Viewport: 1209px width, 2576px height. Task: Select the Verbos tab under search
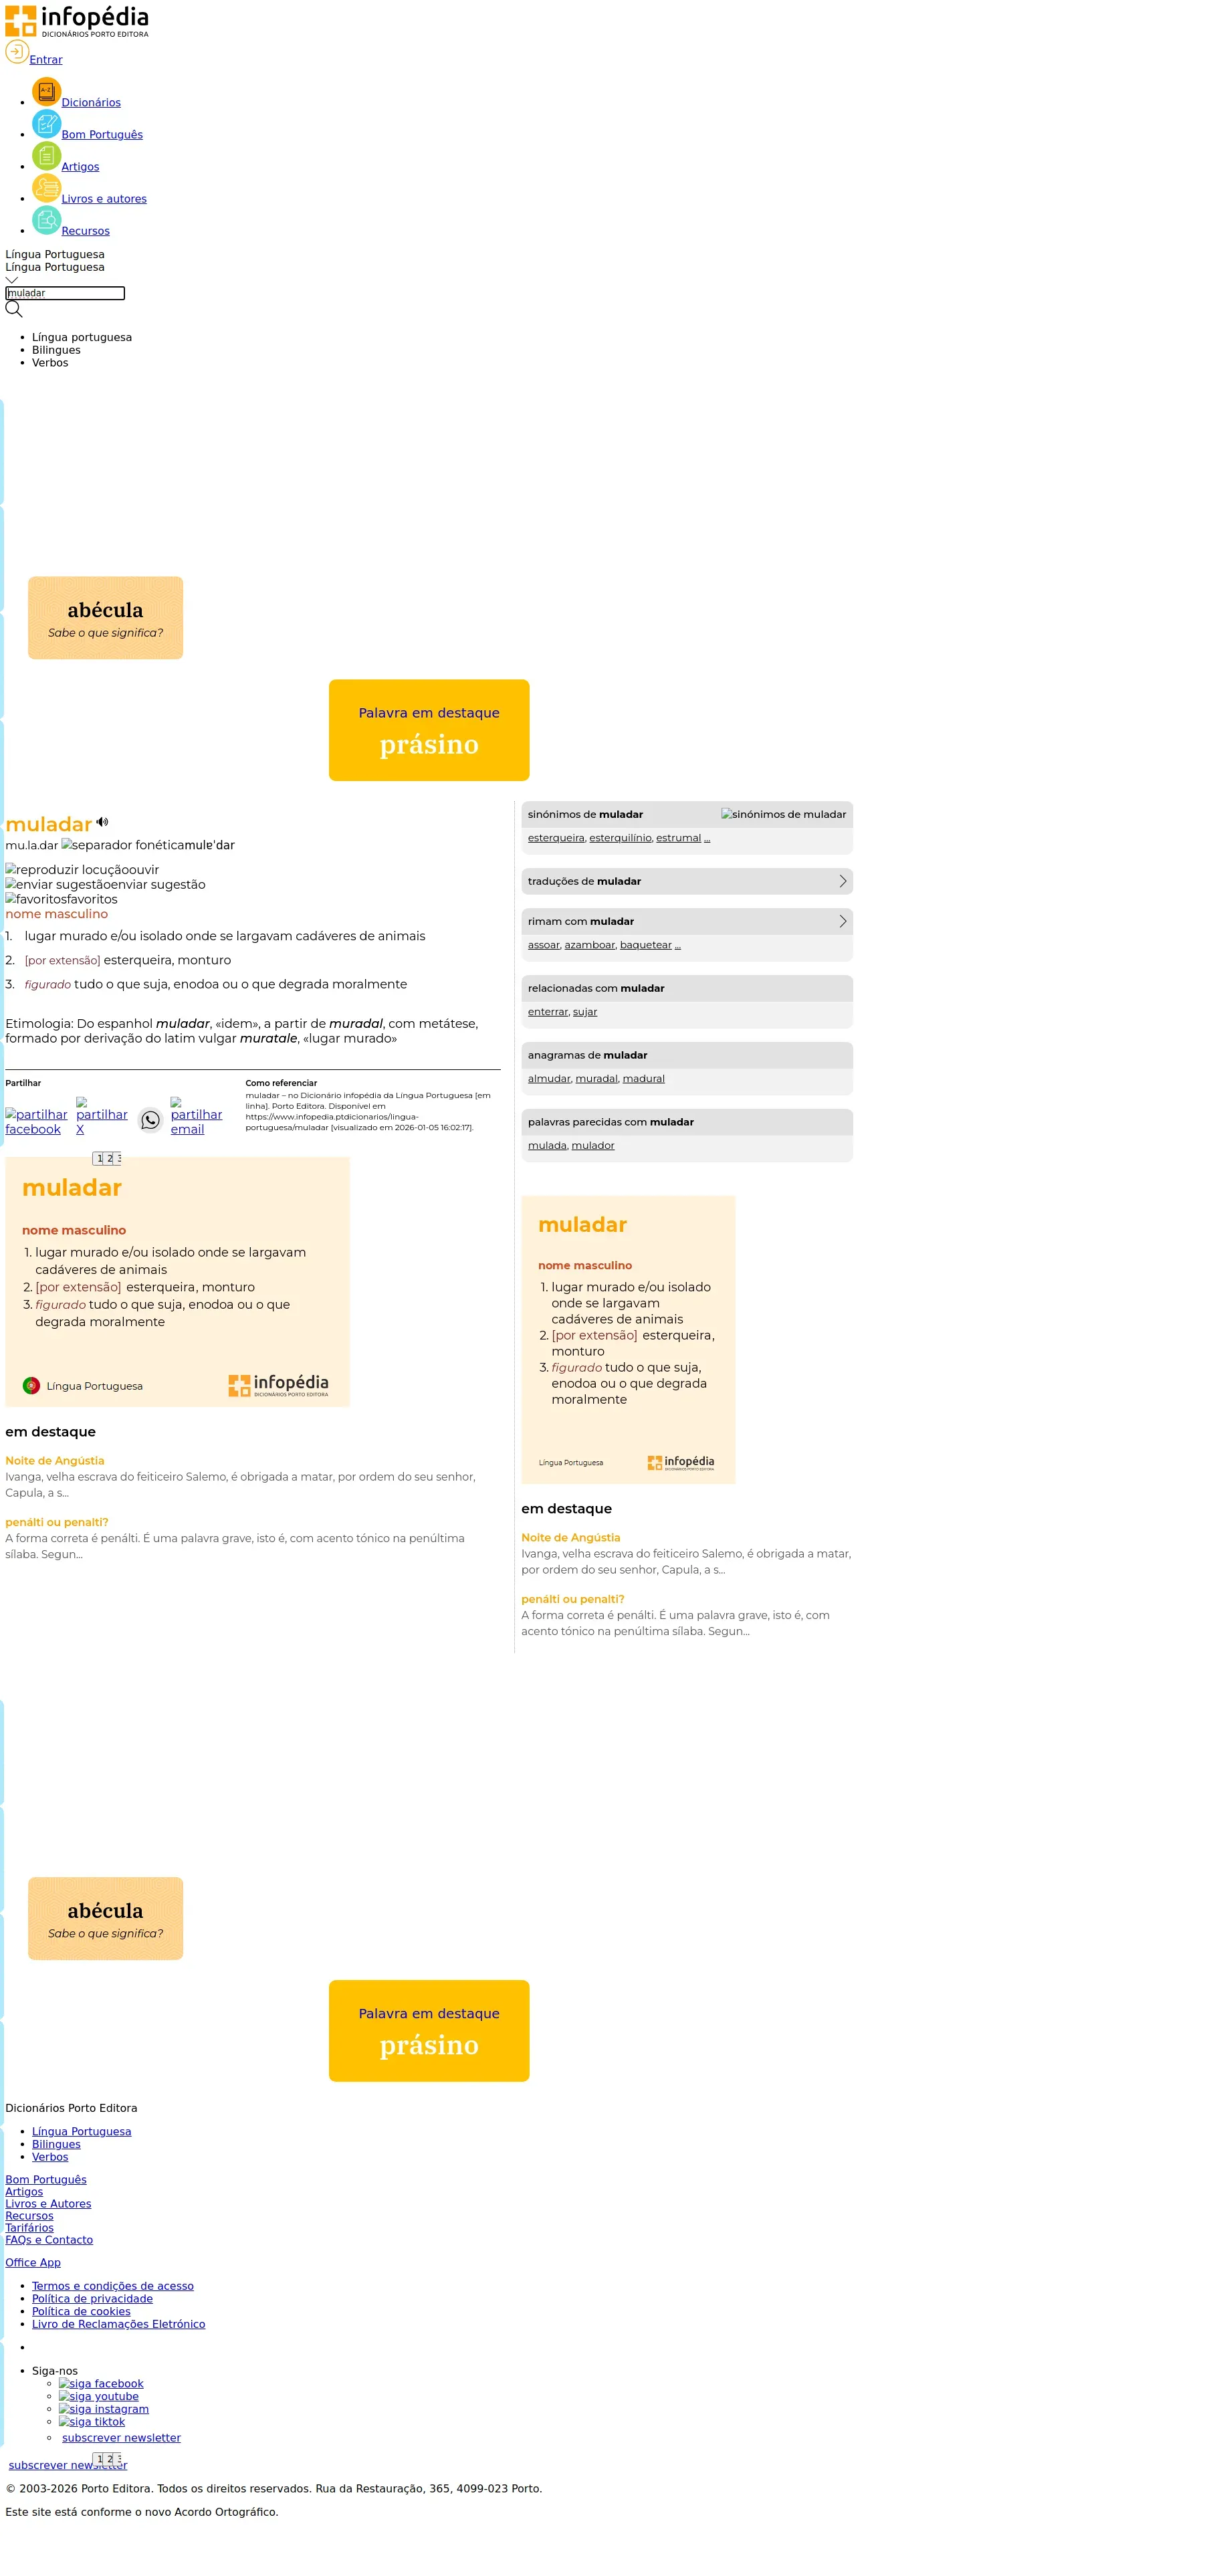[x=50, y=363]
